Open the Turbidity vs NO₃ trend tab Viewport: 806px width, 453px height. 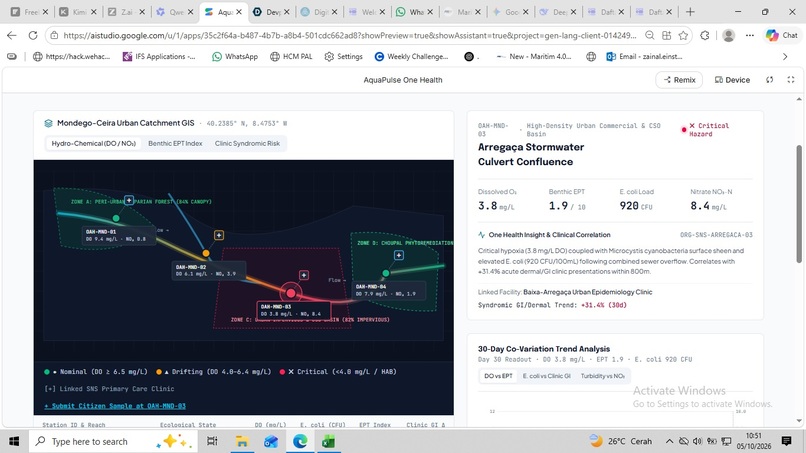coord(602,376)
